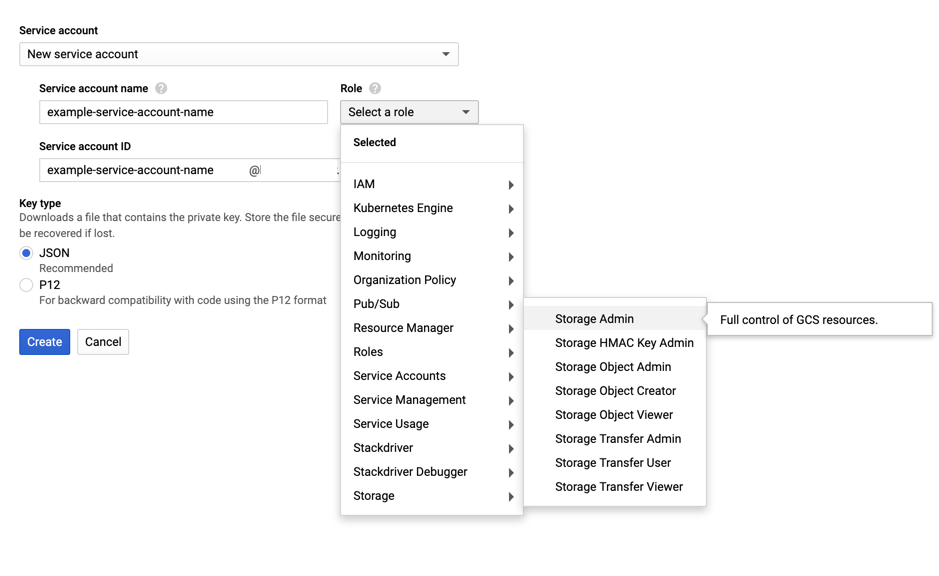Click the Create button
This screenshot has height=576, width=939.
coord(44,342)
